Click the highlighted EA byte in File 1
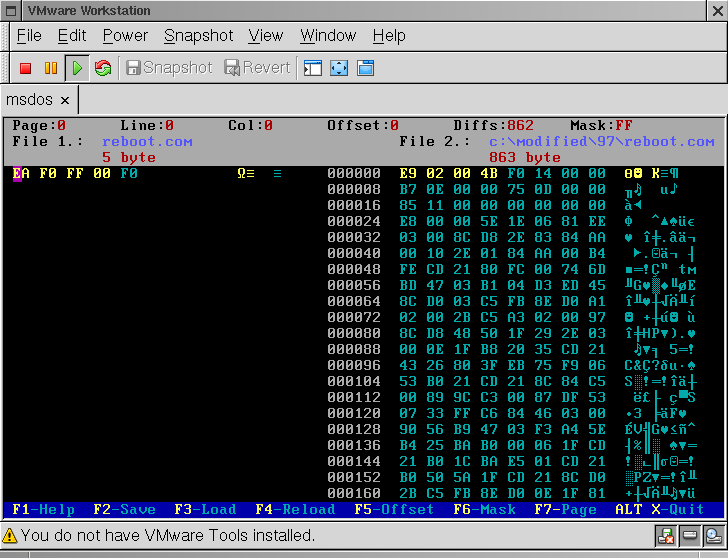Image resolution: width=728 pixels, height=558 pixels. 21,174
